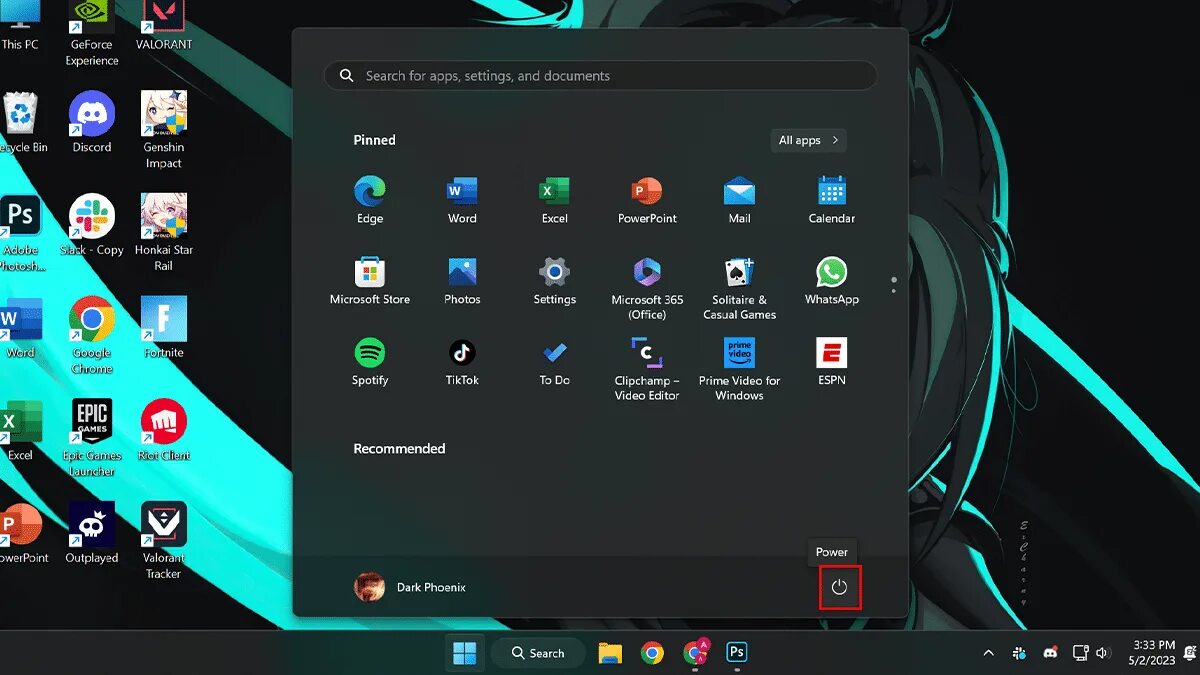Click the Slack icon in system tray
The height and width of the screenshot is (675, 1200).
coord(1020,653)
